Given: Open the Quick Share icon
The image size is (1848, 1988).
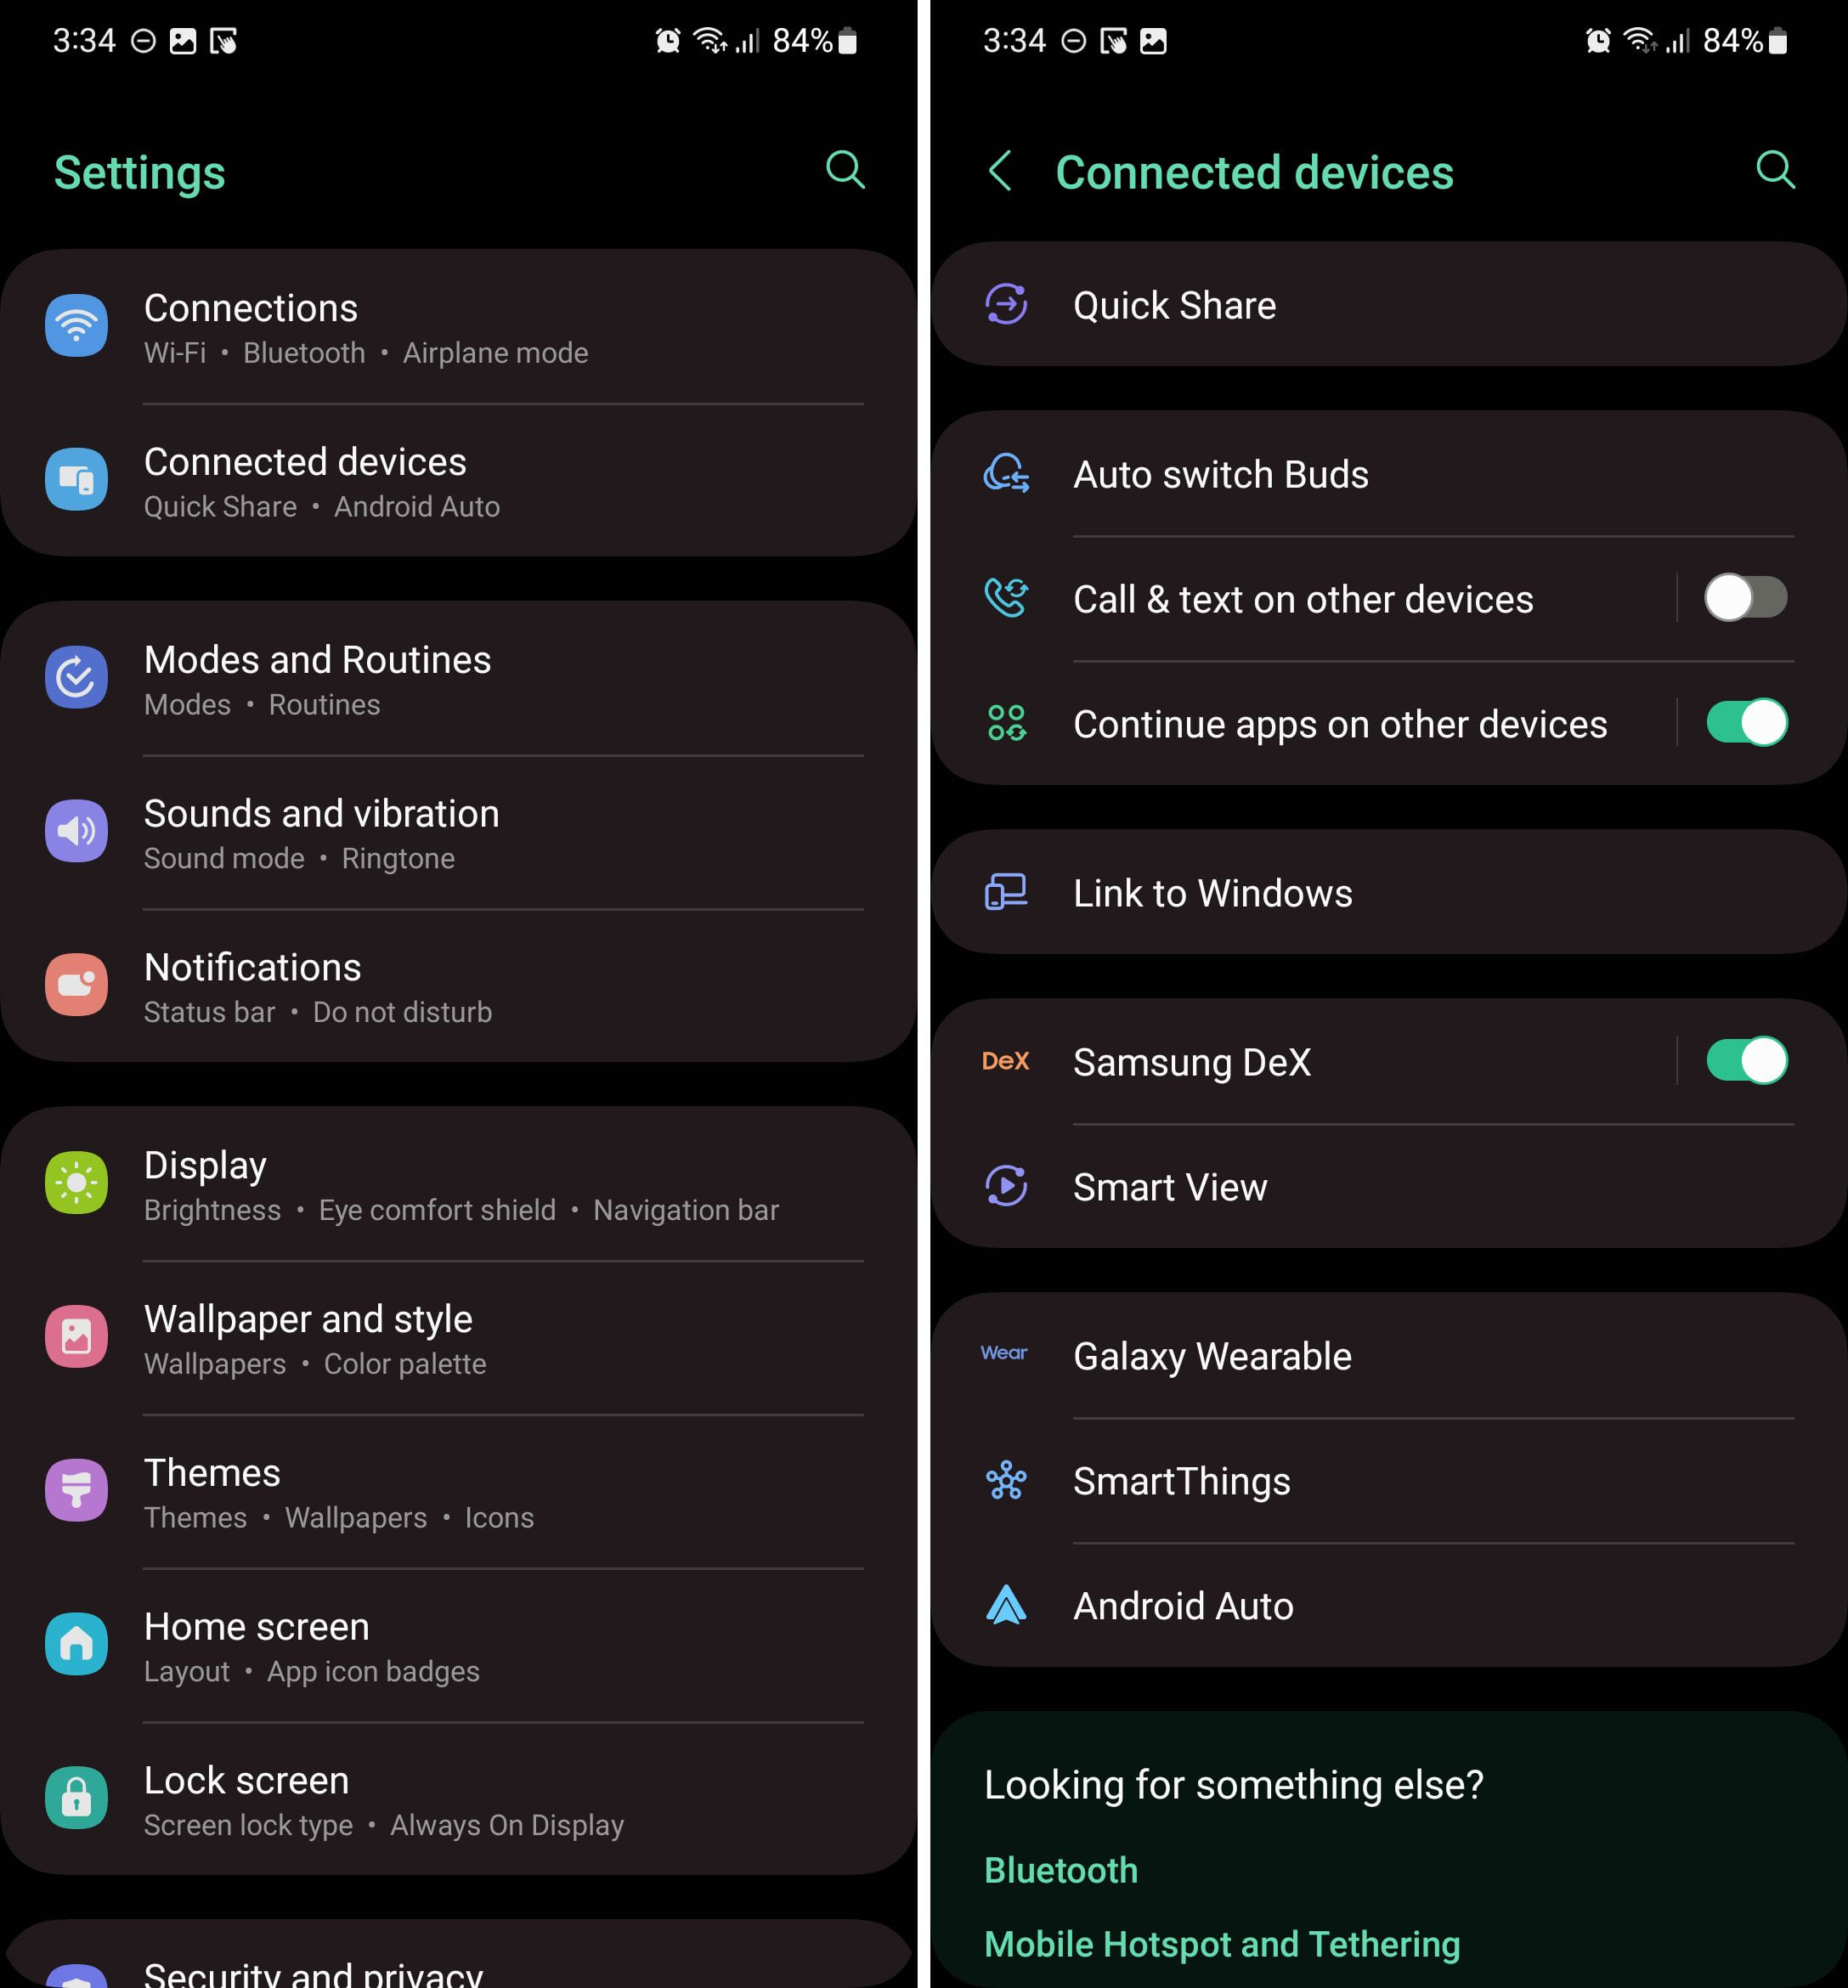Looking at the screenshot, I should [1006, 304].
